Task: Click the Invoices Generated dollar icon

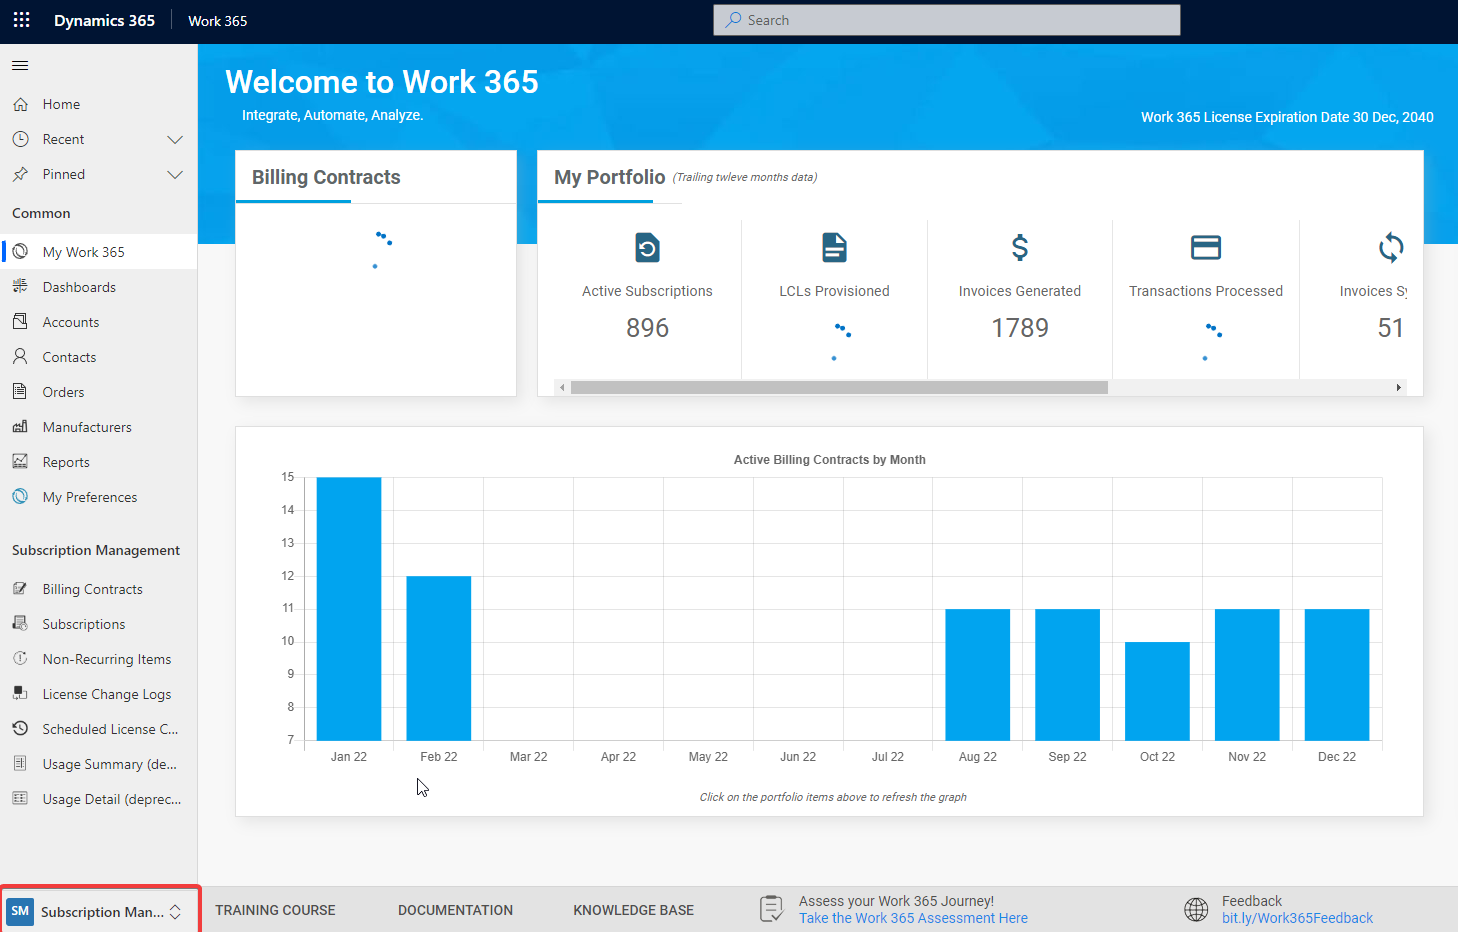Action: point(1020,247)
